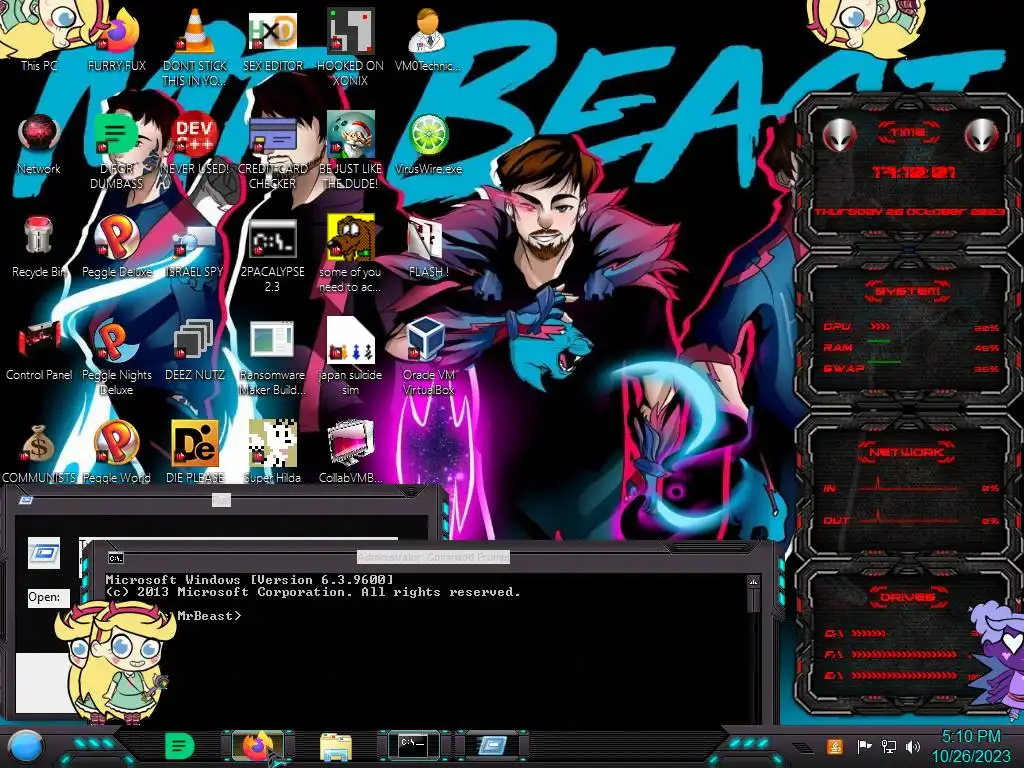
Task: Click the Start orb button
Action: pos(26,746)
